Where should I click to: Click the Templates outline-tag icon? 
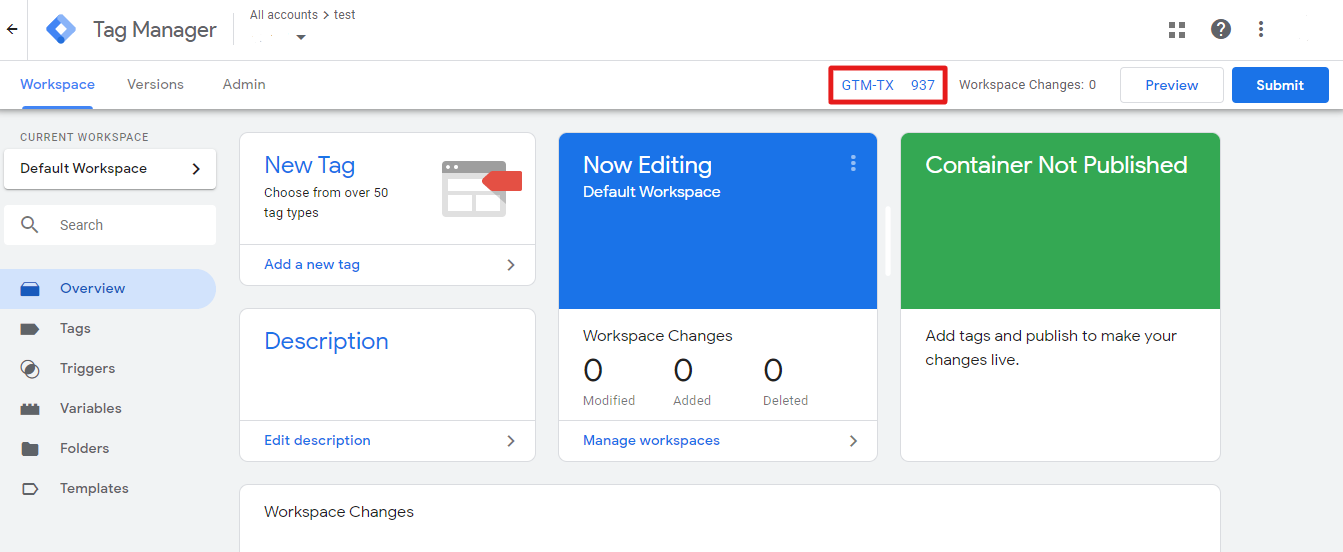[30, 489]
